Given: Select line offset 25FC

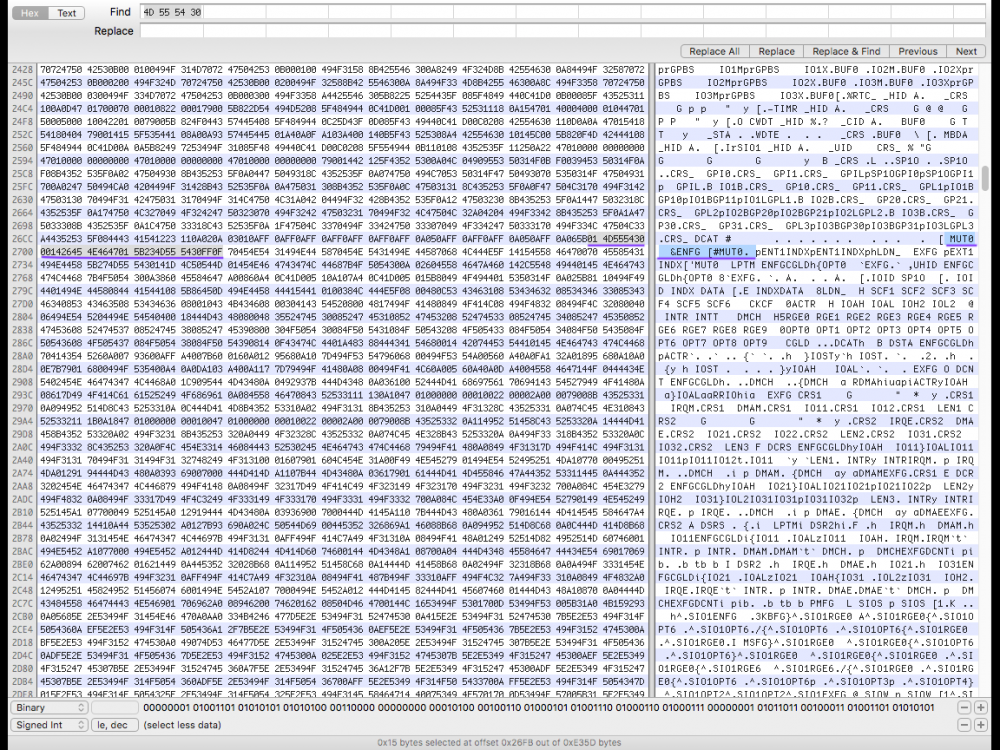Looking at the screenshot, I should coord(22,186).
